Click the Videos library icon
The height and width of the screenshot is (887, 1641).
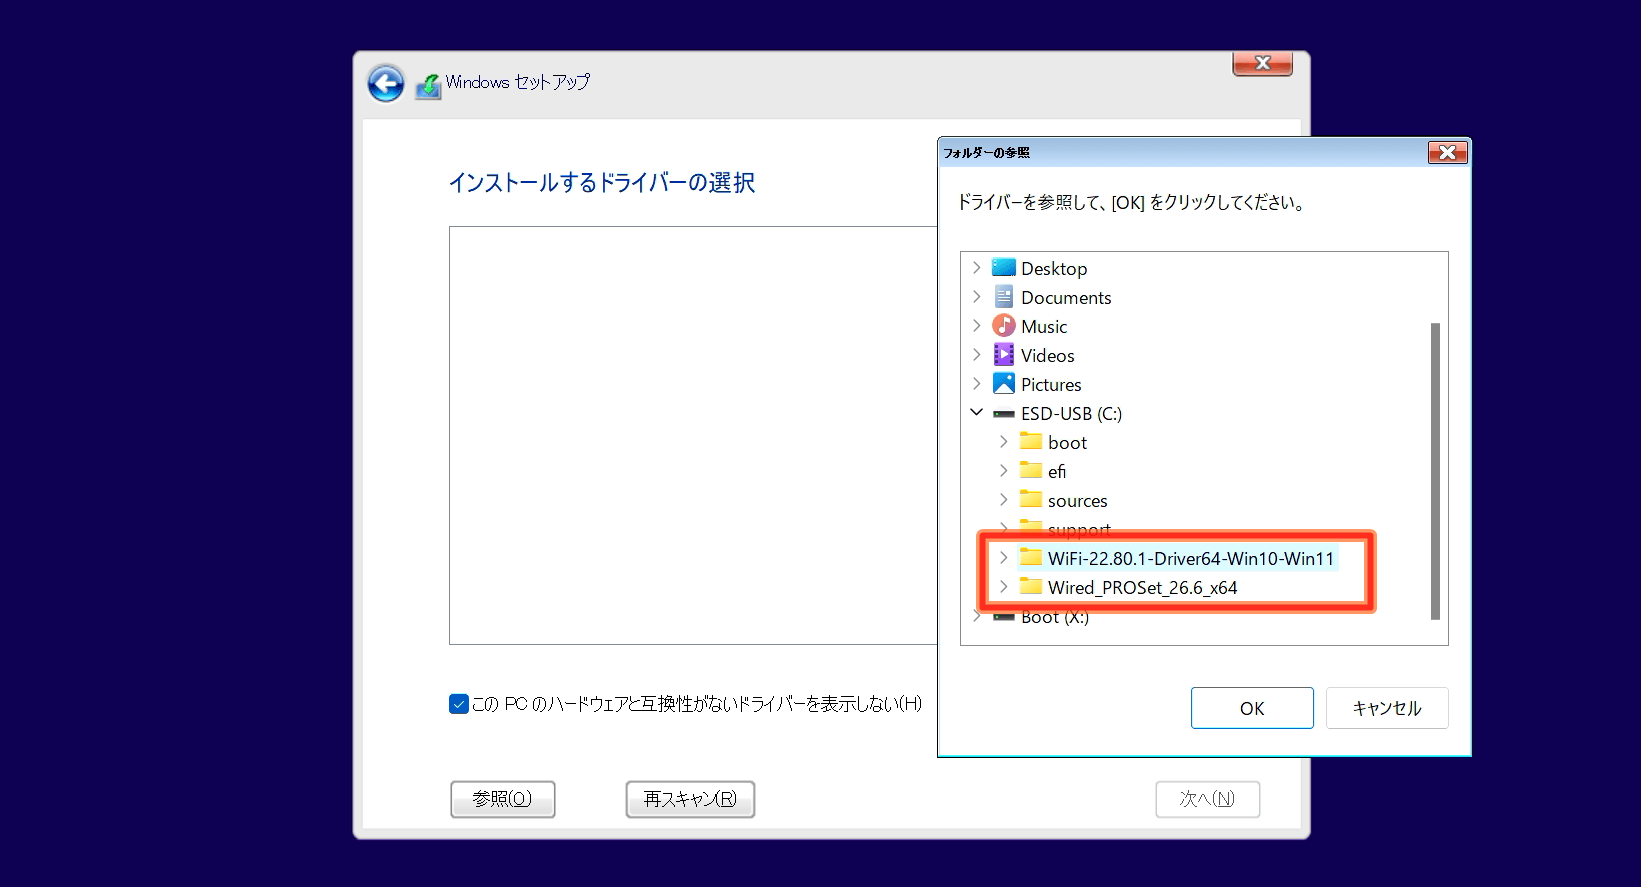coord(1003,355)
